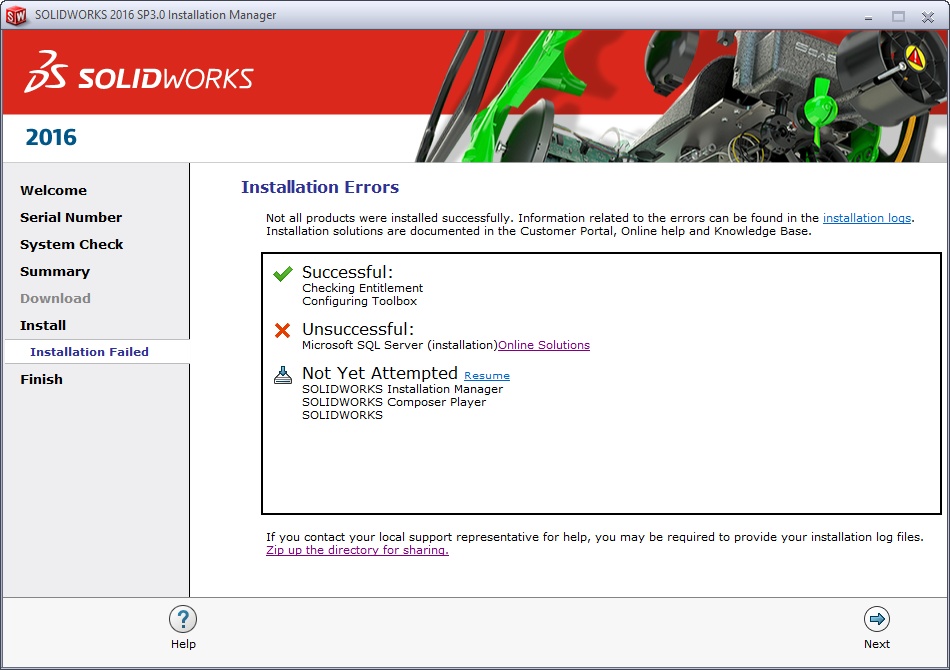
Task: Open the Online Solutions link
Action: [x=543, y=345]
